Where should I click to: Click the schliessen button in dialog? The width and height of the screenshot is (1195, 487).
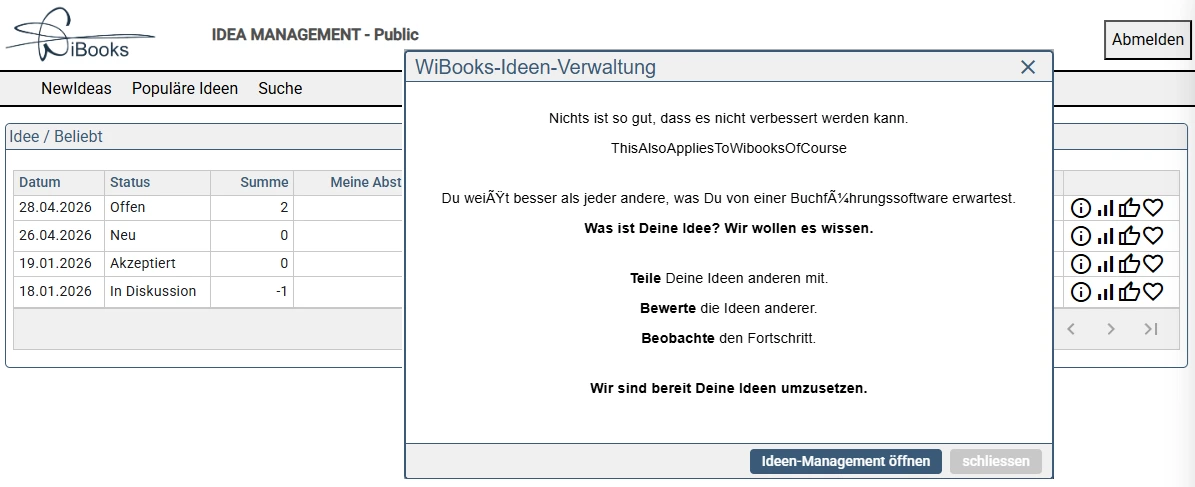pyautogui.click(x=996, y=461)
